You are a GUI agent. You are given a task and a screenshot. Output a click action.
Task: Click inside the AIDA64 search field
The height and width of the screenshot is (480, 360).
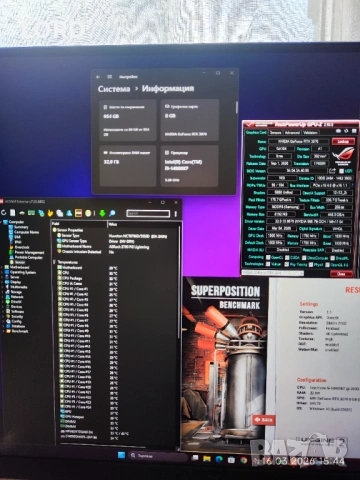pyautogui.click(x=148, y=213)
